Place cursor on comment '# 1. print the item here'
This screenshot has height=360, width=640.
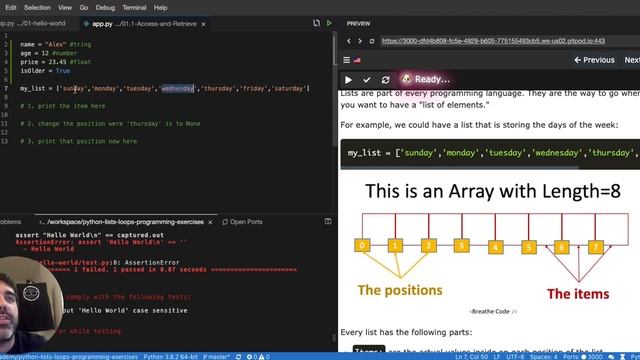click(x=63, y=106)
